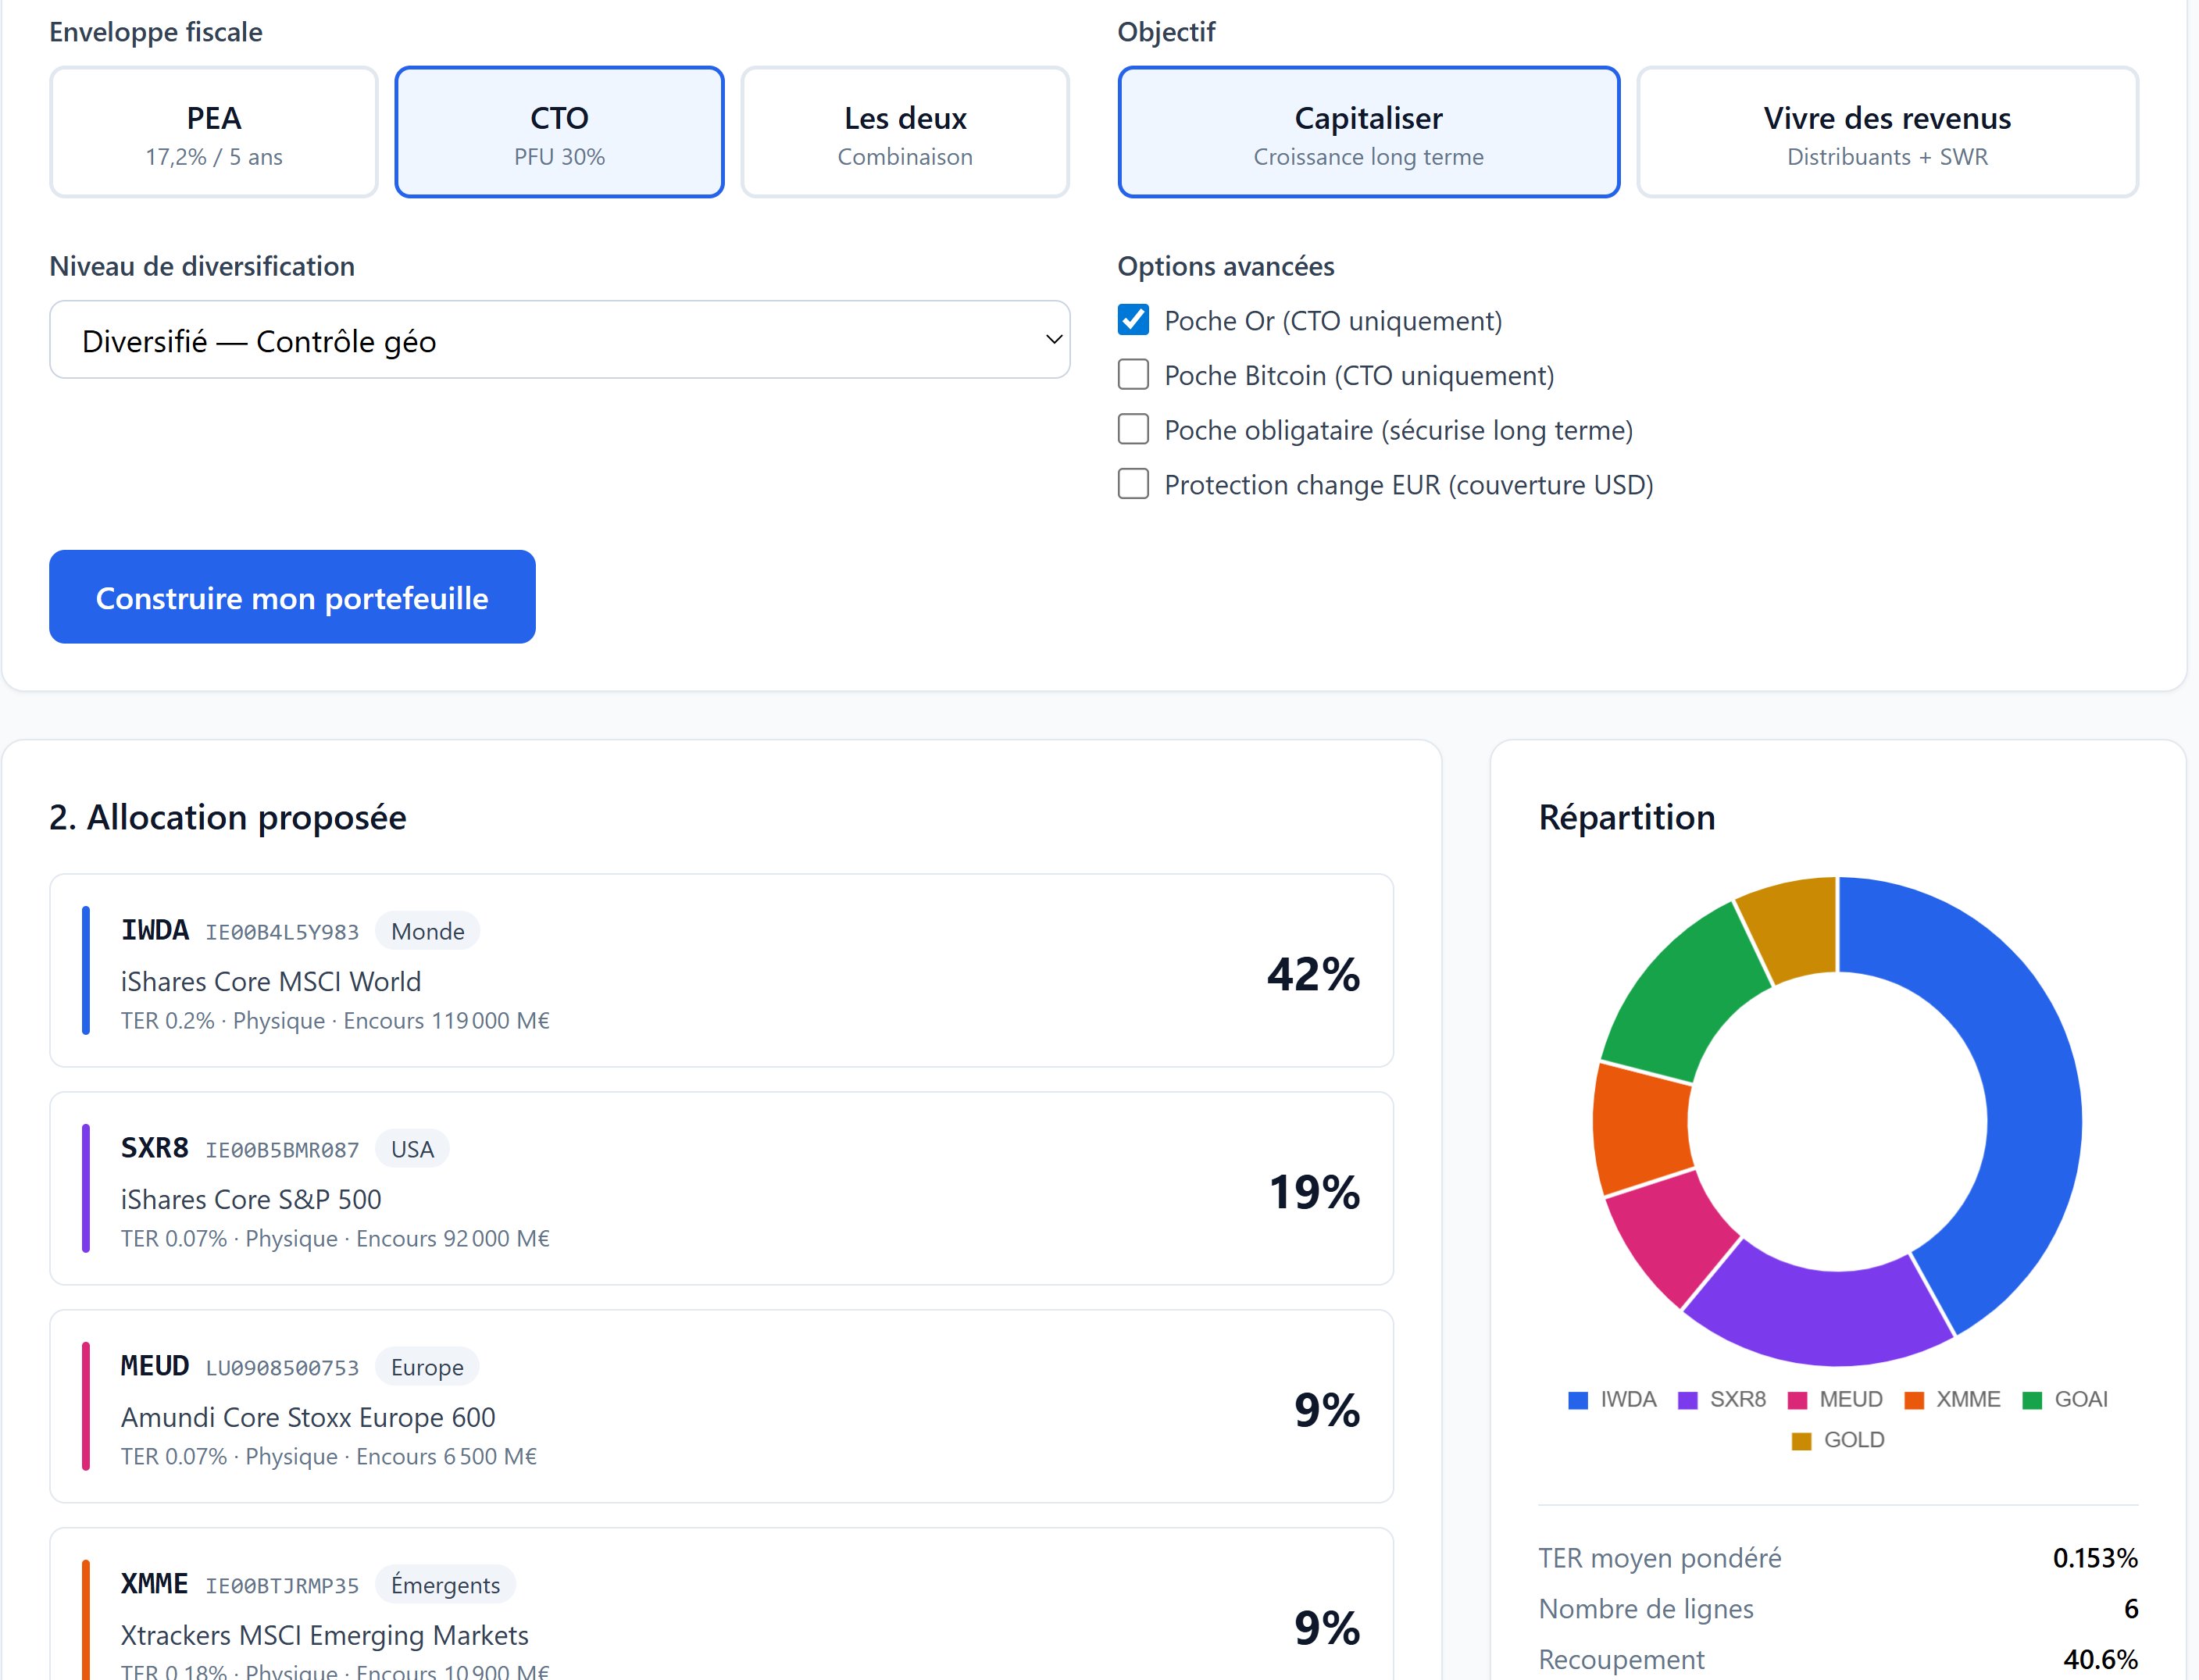Open the SXR8 iShares Core S&P 500 card
Image resolution: width=2199 pixels, height=1680 pixels.
(721, 1188)
